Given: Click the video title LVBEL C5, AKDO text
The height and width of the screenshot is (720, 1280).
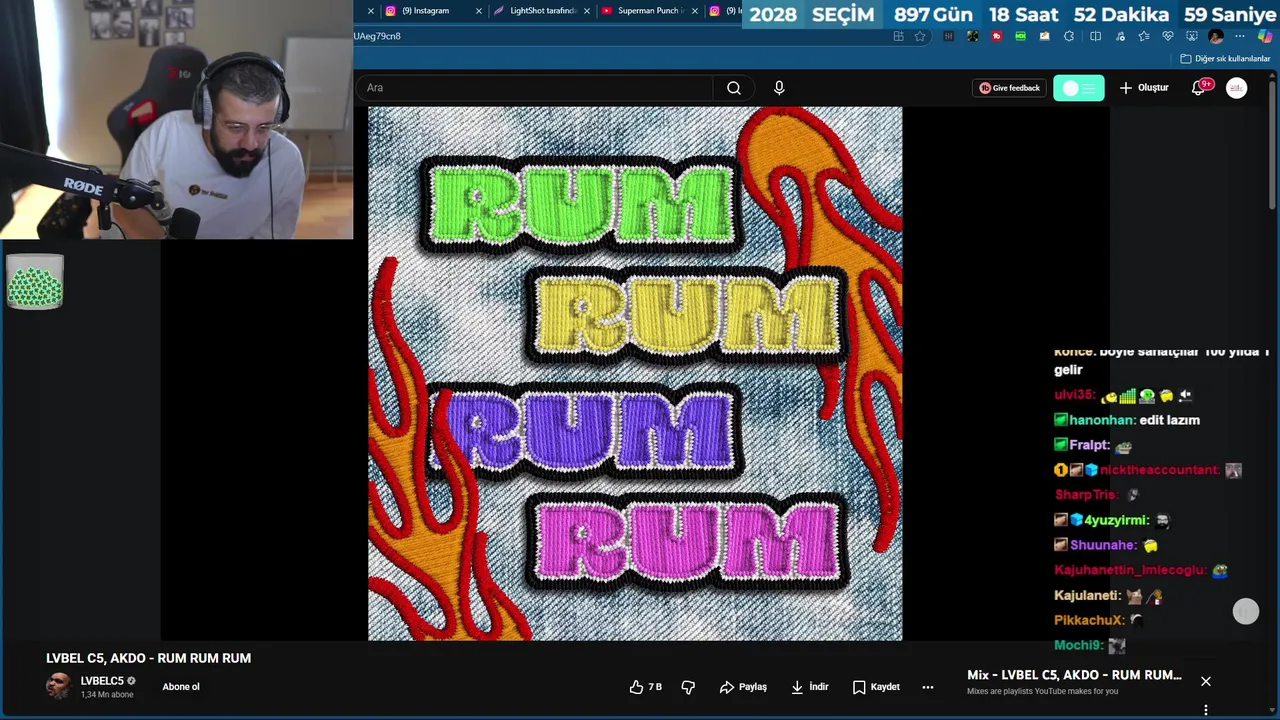Looking at the screenshot, I should [x=148, y=658].
